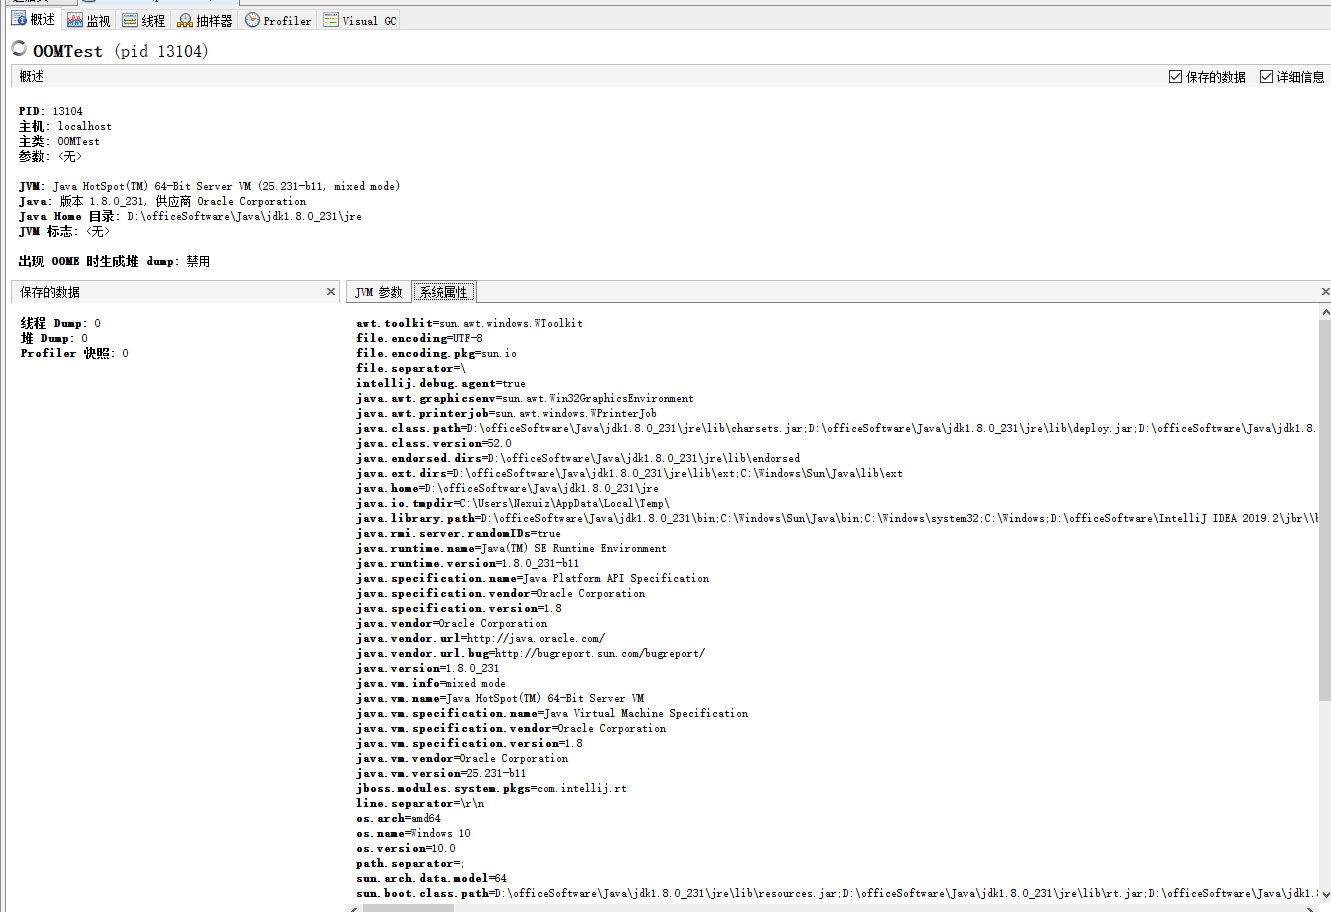Click the OOMTest (pid 13104) title

pos(121,51)
